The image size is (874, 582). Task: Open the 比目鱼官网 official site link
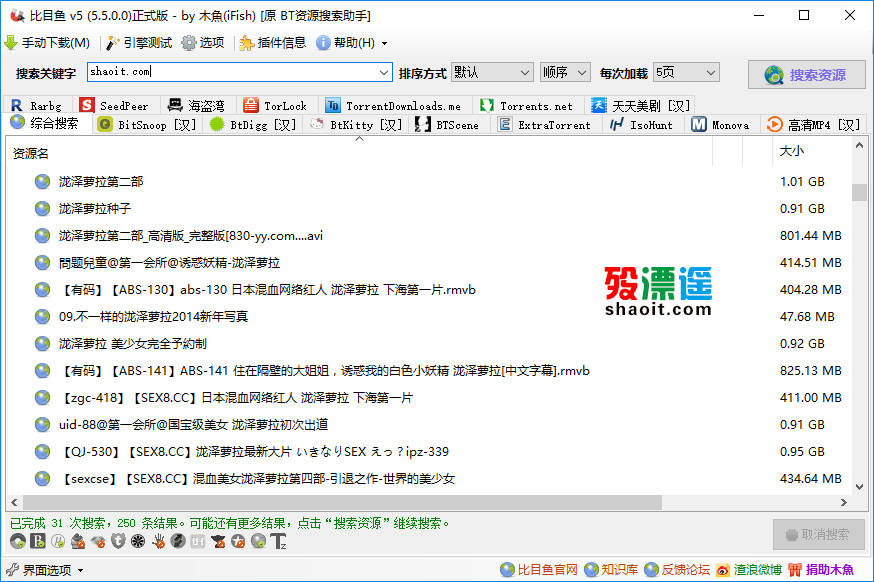coord(538,569)
